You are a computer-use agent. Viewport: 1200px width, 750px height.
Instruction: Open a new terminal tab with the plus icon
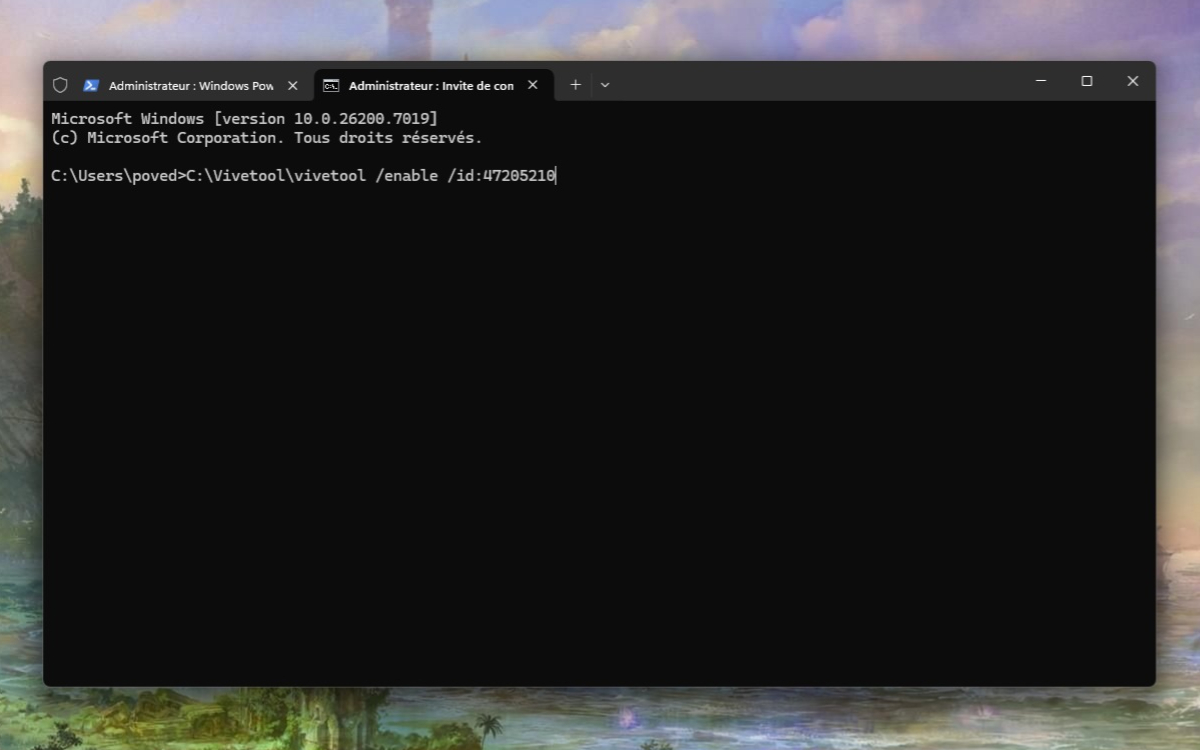coord(575,85)
